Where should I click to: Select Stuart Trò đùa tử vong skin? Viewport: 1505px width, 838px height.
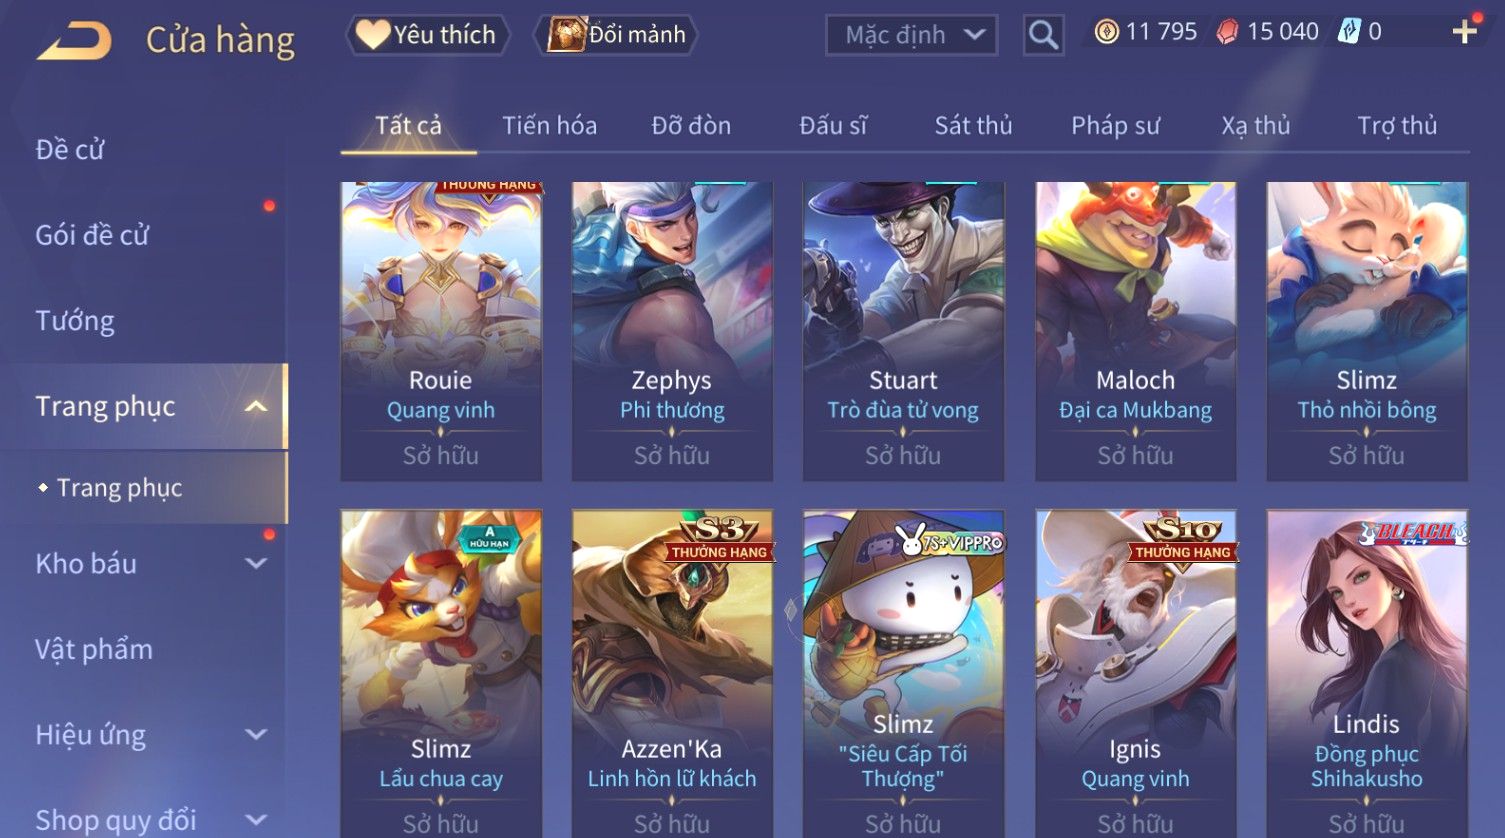(903, 331)
